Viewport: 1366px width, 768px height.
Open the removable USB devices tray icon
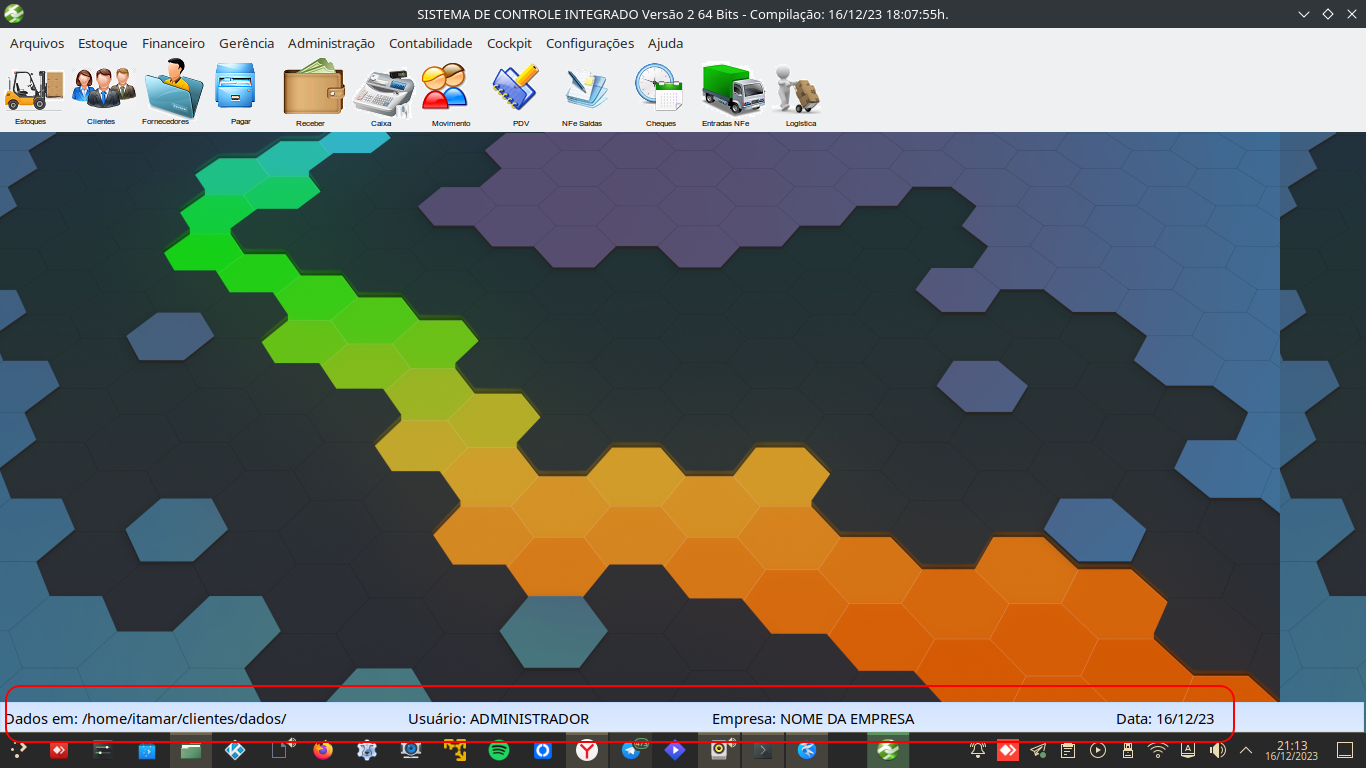coord(1128,750)
